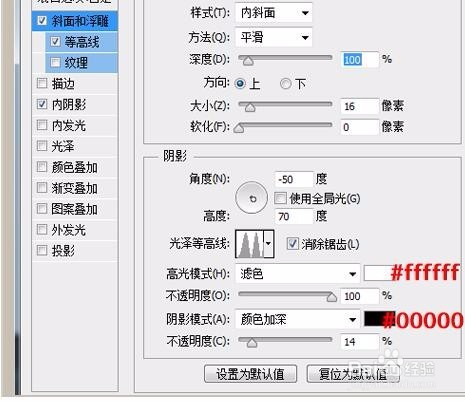Click the white highlight color swatch
Screen dimensions: 465x402
click(x=379, y=273)
